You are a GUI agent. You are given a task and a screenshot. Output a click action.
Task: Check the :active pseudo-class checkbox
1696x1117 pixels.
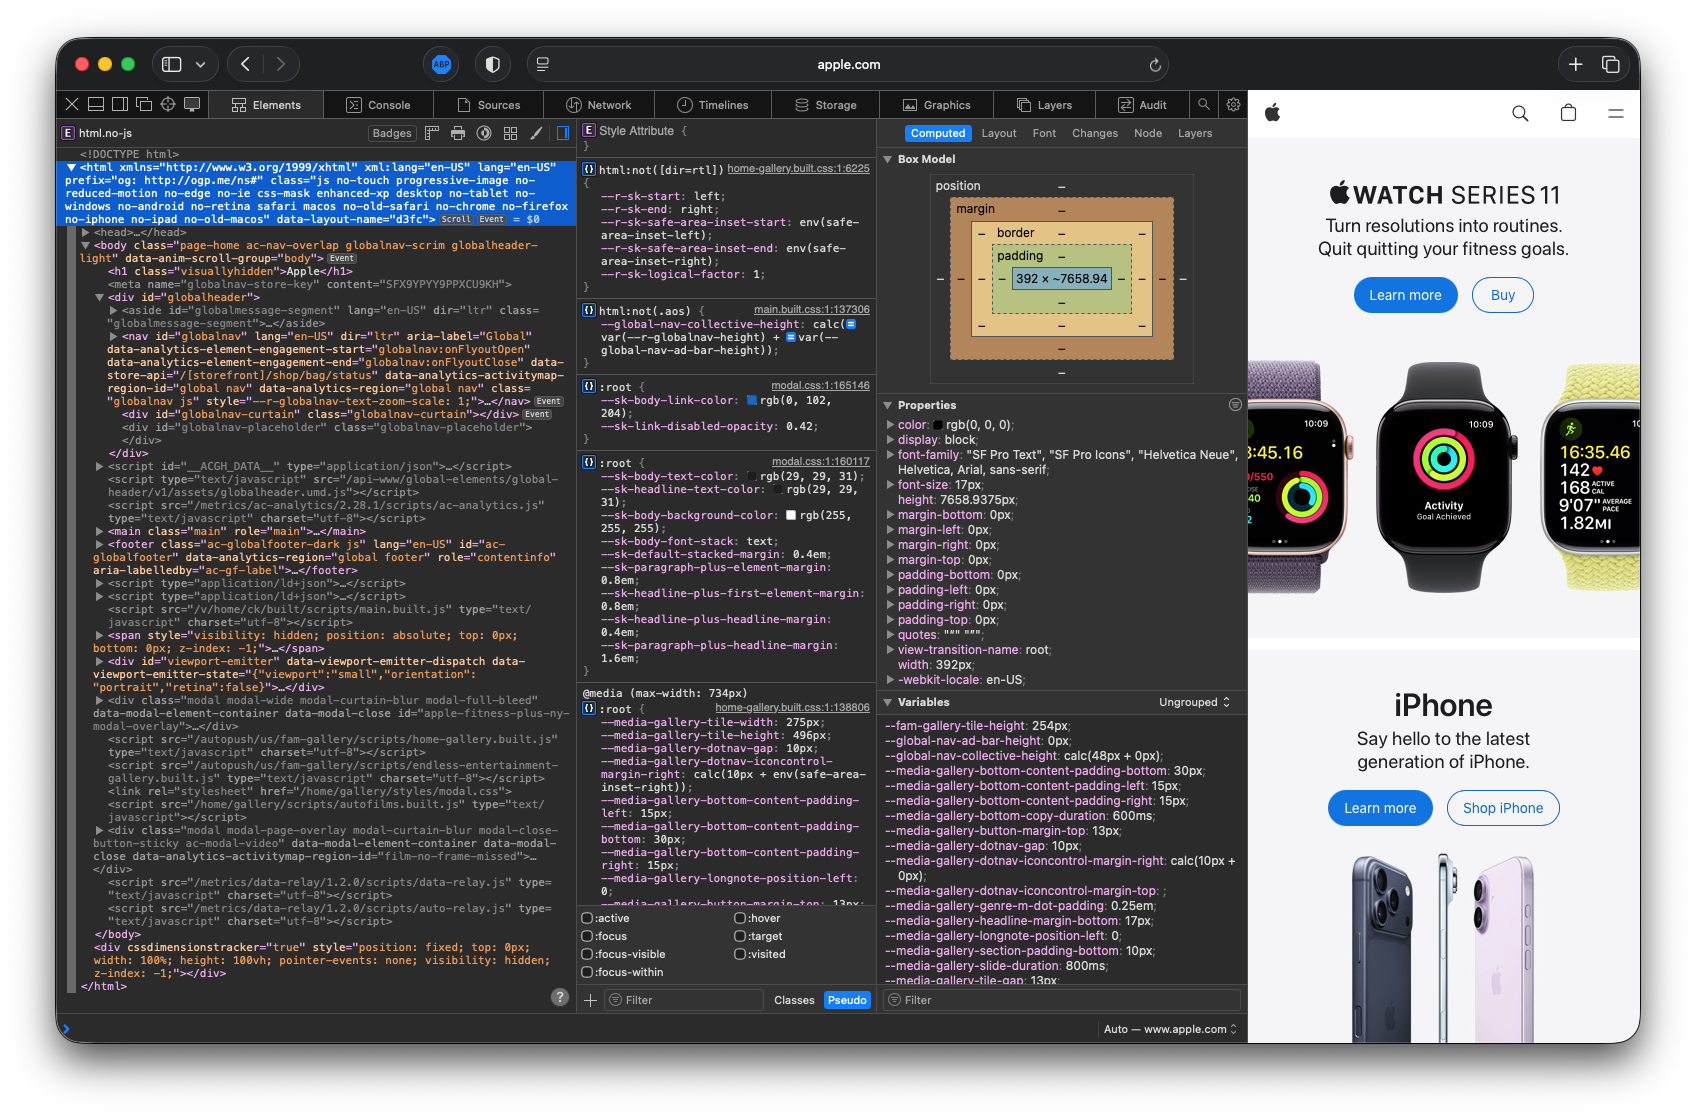pyautogui.click(x=587, y=918)
